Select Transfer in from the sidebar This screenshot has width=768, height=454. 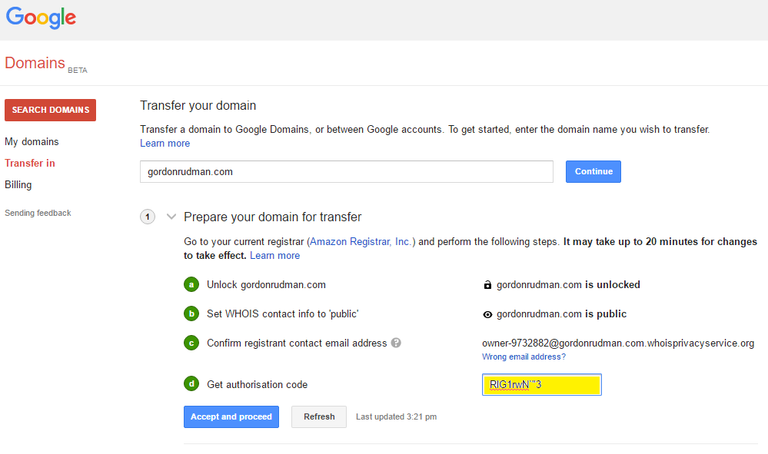click(x=30, y=163)
